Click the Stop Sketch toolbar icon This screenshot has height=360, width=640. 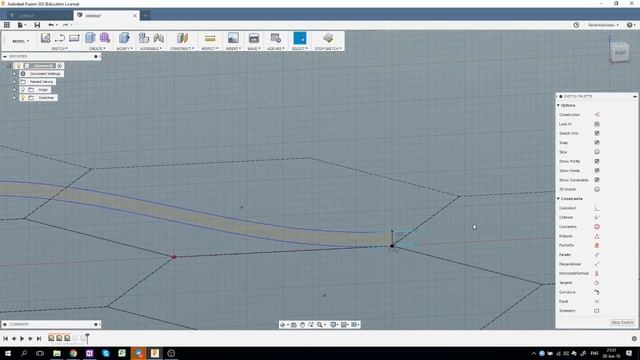(x=328, y=38)
